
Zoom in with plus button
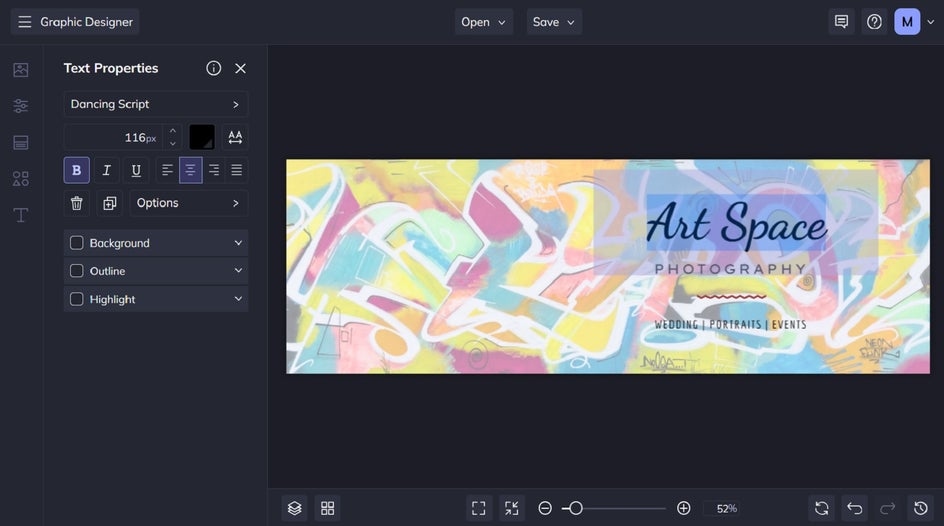683,509
